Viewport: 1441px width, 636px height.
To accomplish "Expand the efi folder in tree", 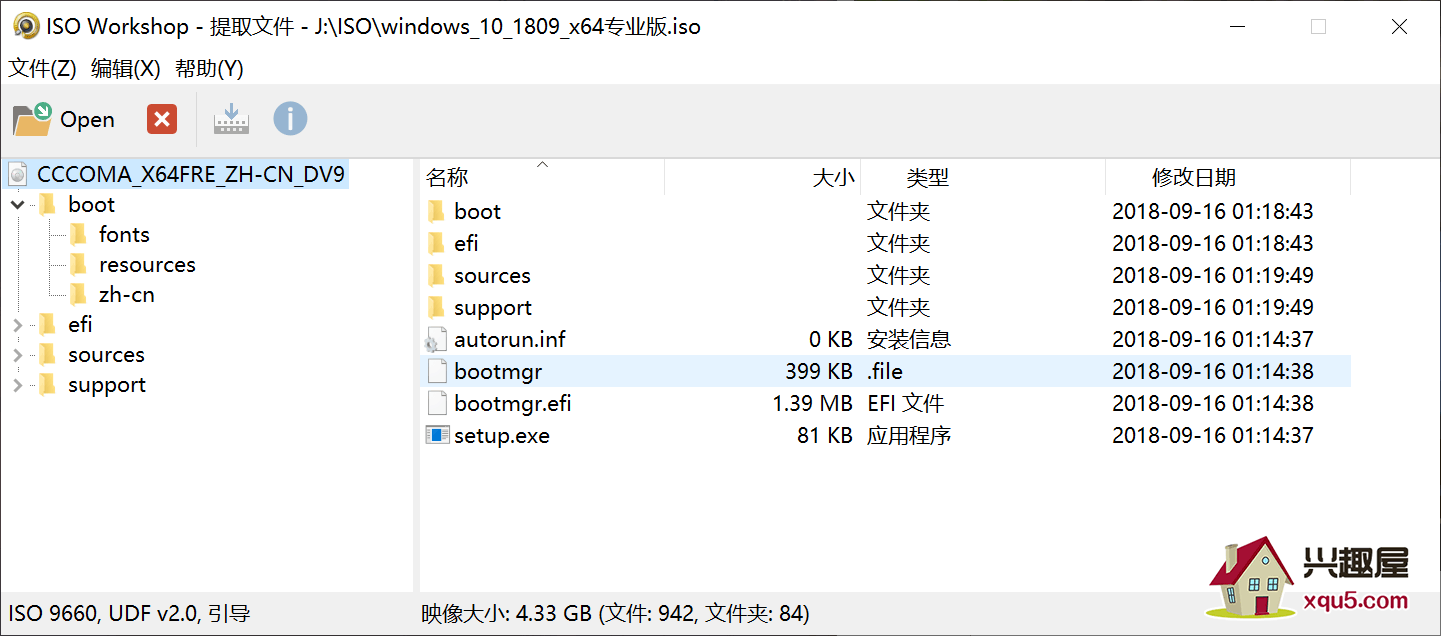I will [18, 324].
